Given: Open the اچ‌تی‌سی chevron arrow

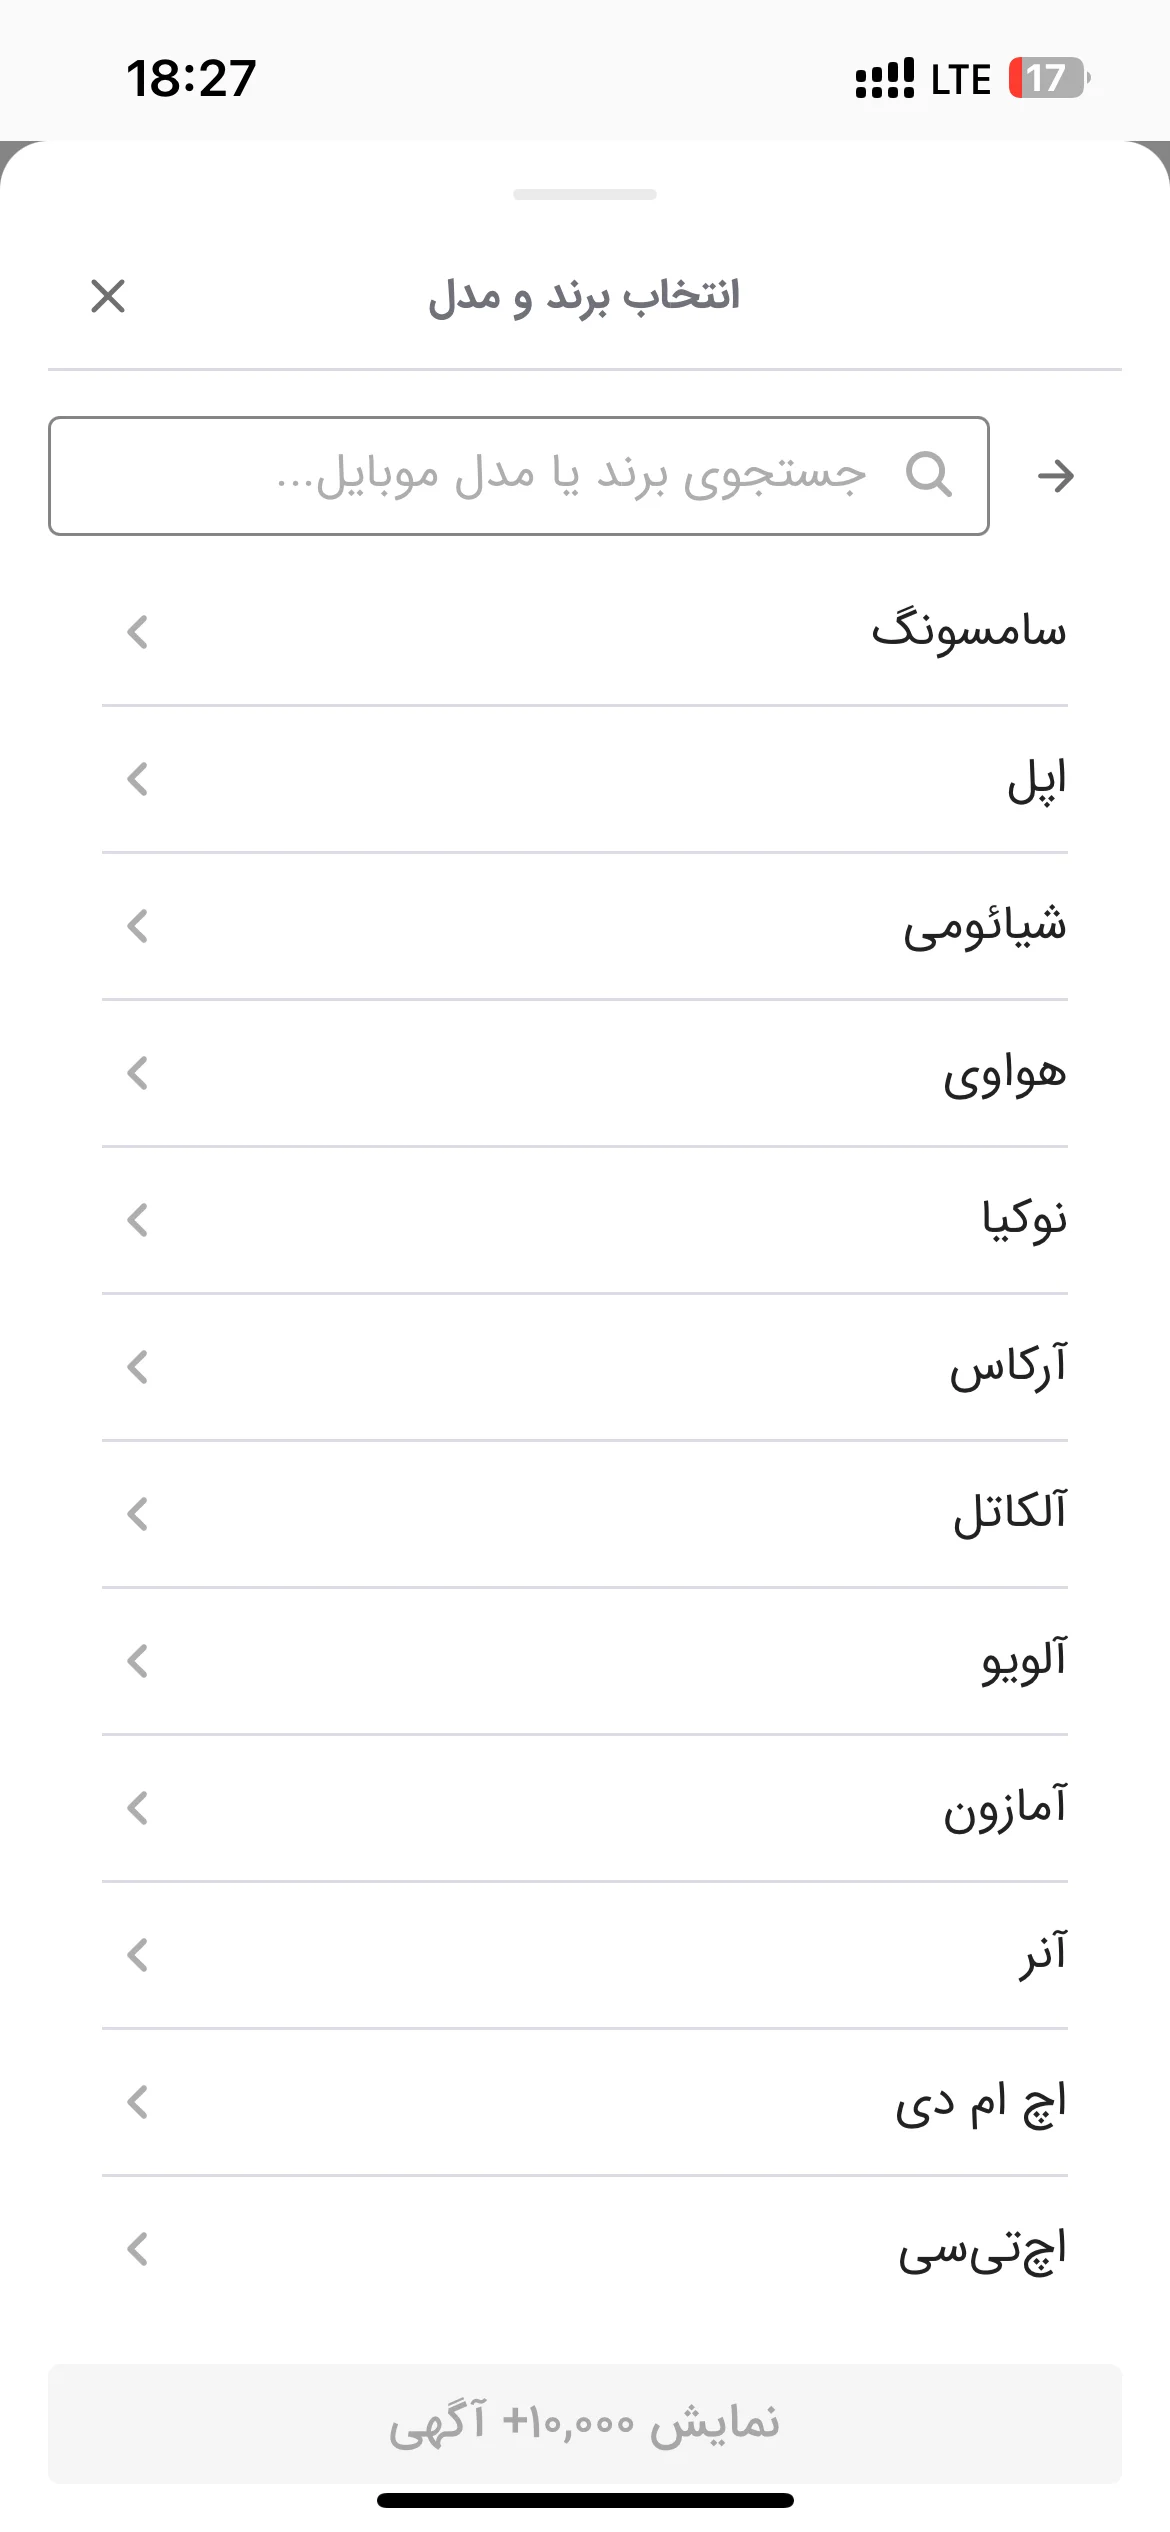Looking at the screenshot, I should (138, 2249).
